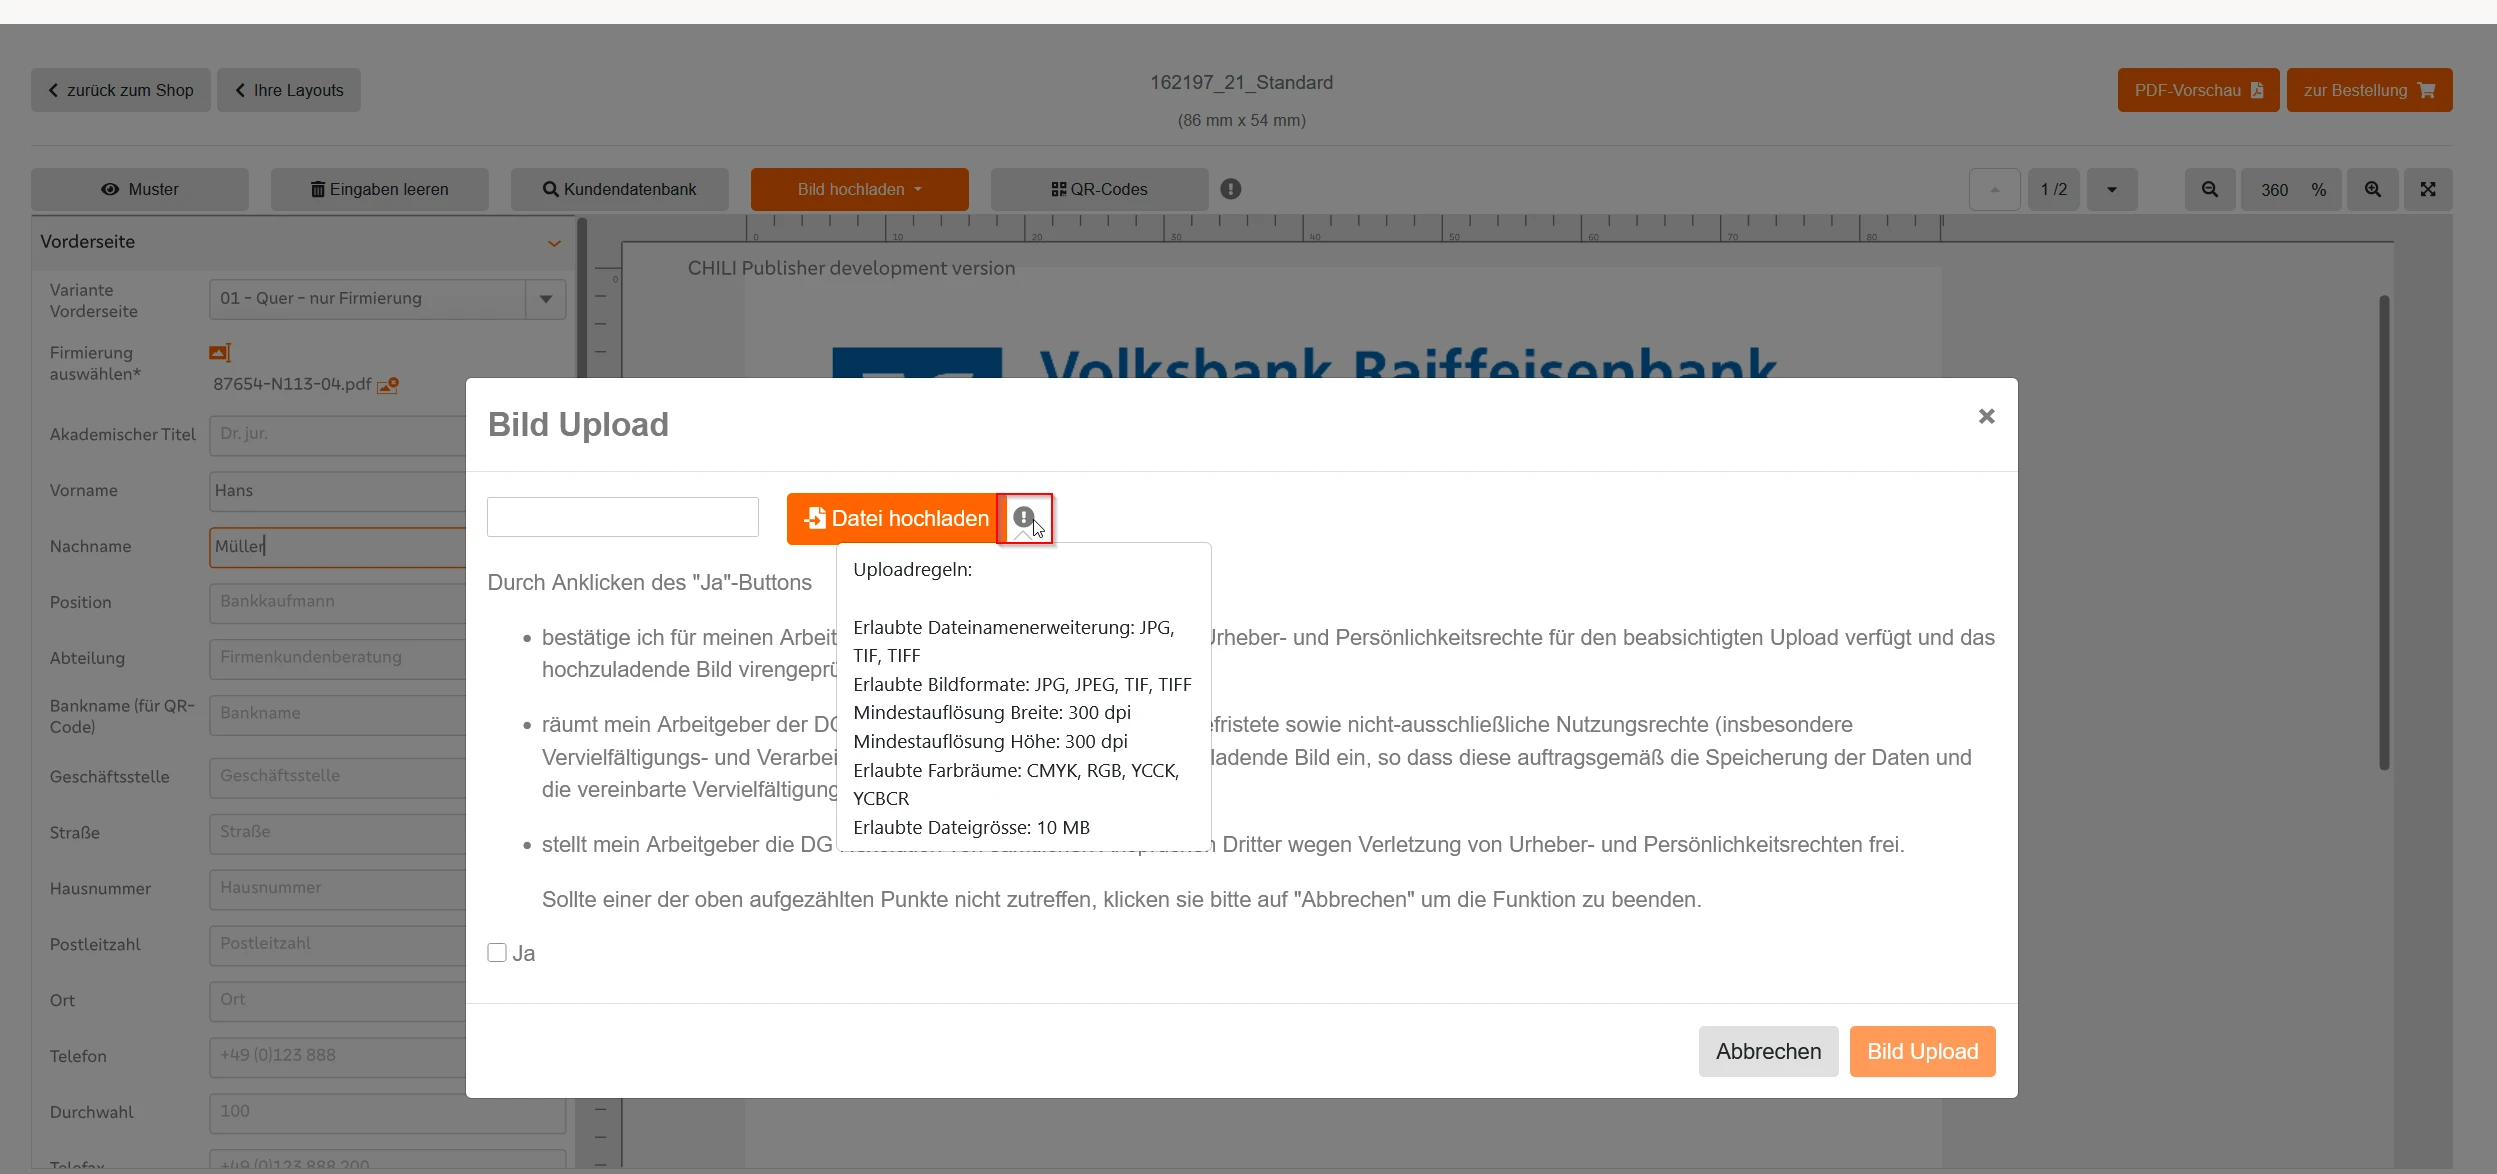Image resolution: width=2497 pixels, height=1174 pixels.
Task: Collapse the Vorderseite section
Action: (554, 243)
